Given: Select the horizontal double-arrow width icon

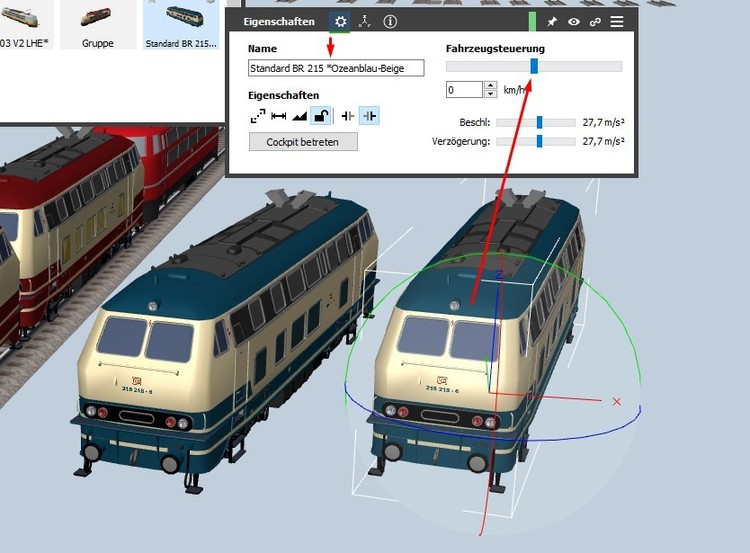Looking at the screenshot, I should click(278, 116).
